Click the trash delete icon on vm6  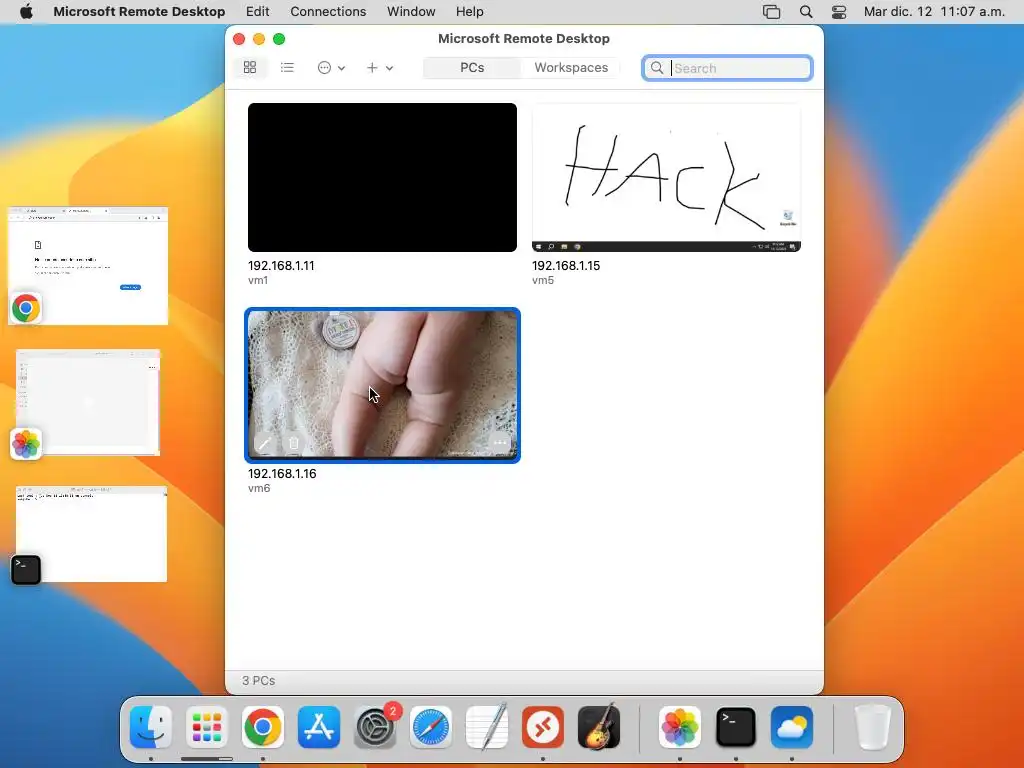293,443
